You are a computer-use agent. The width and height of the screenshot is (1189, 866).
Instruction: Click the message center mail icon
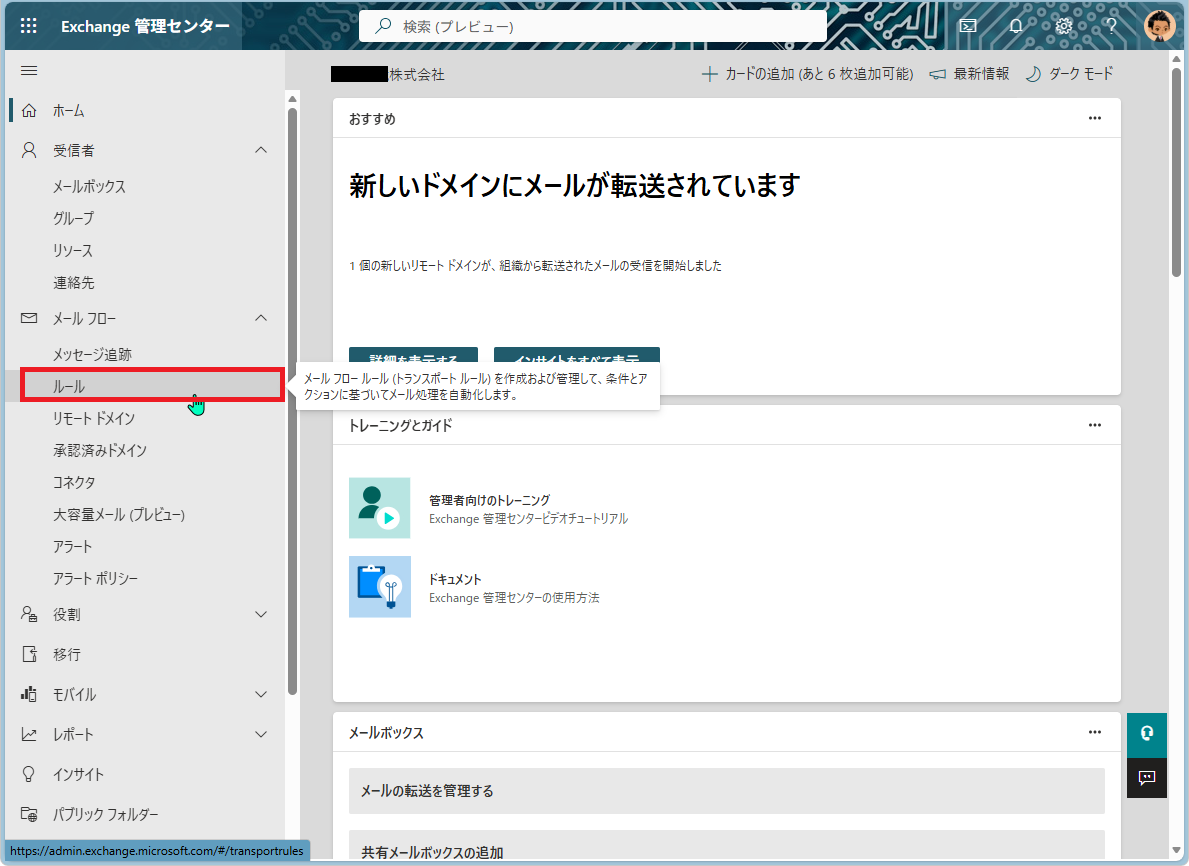click(967, 25)
